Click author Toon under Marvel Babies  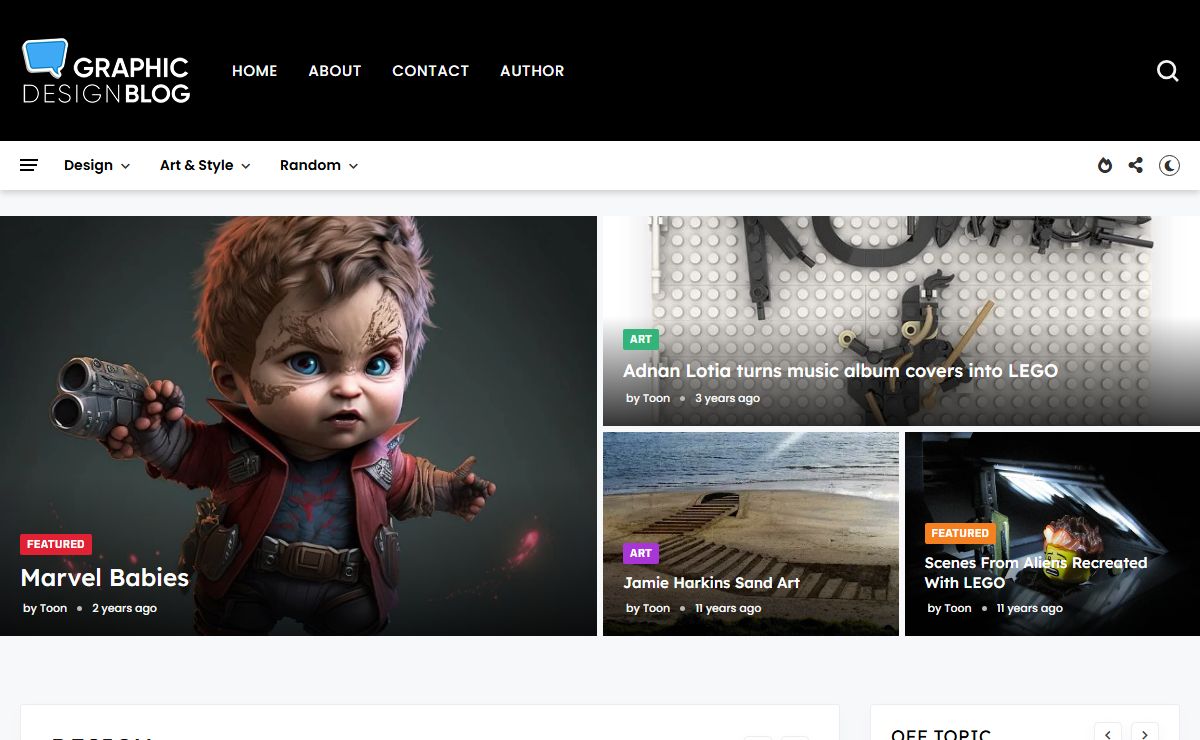coord(54,608)
